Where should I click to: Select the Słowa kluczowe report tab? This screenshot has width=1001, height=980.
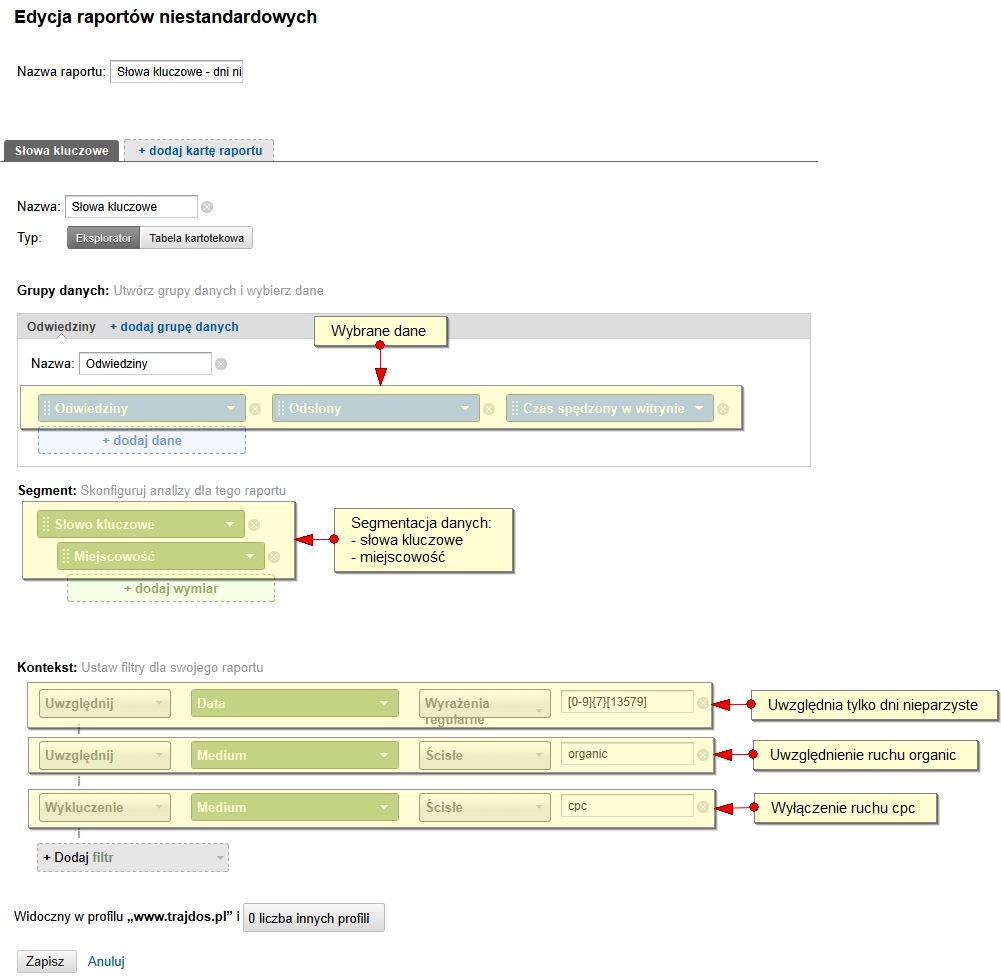click(x=62, y=151)
